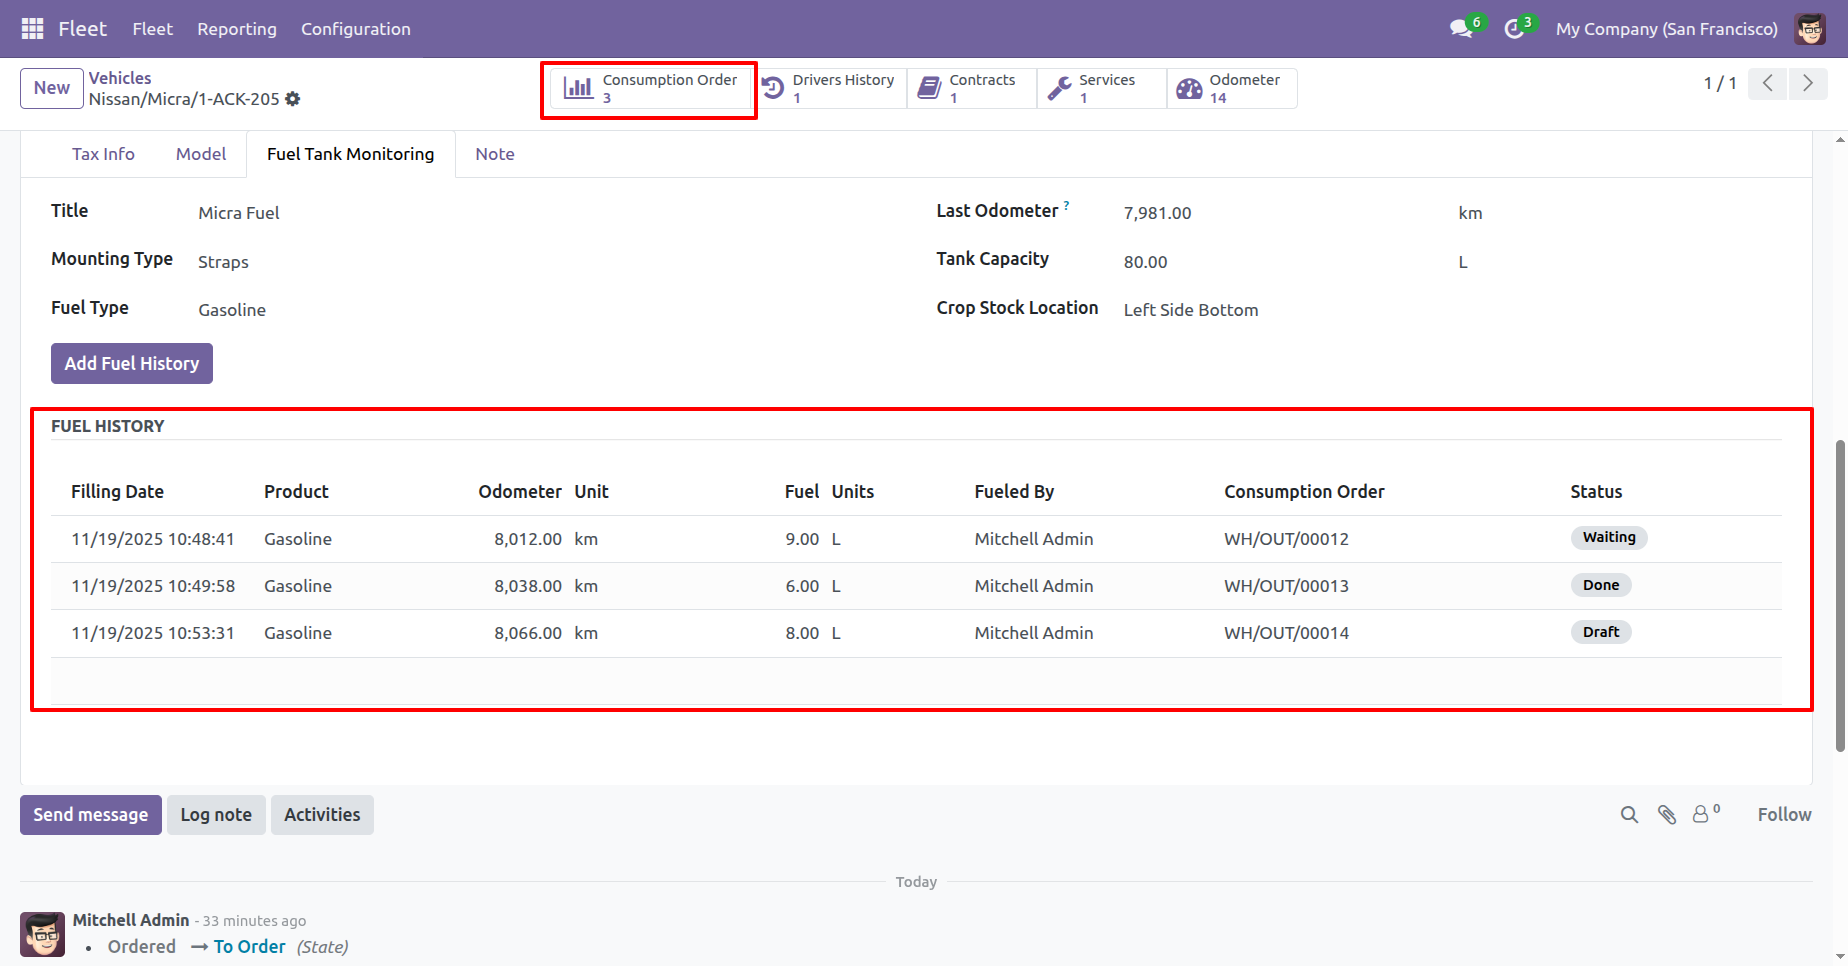Select the Fuel Tank Monitoring tab

[351, 154]
